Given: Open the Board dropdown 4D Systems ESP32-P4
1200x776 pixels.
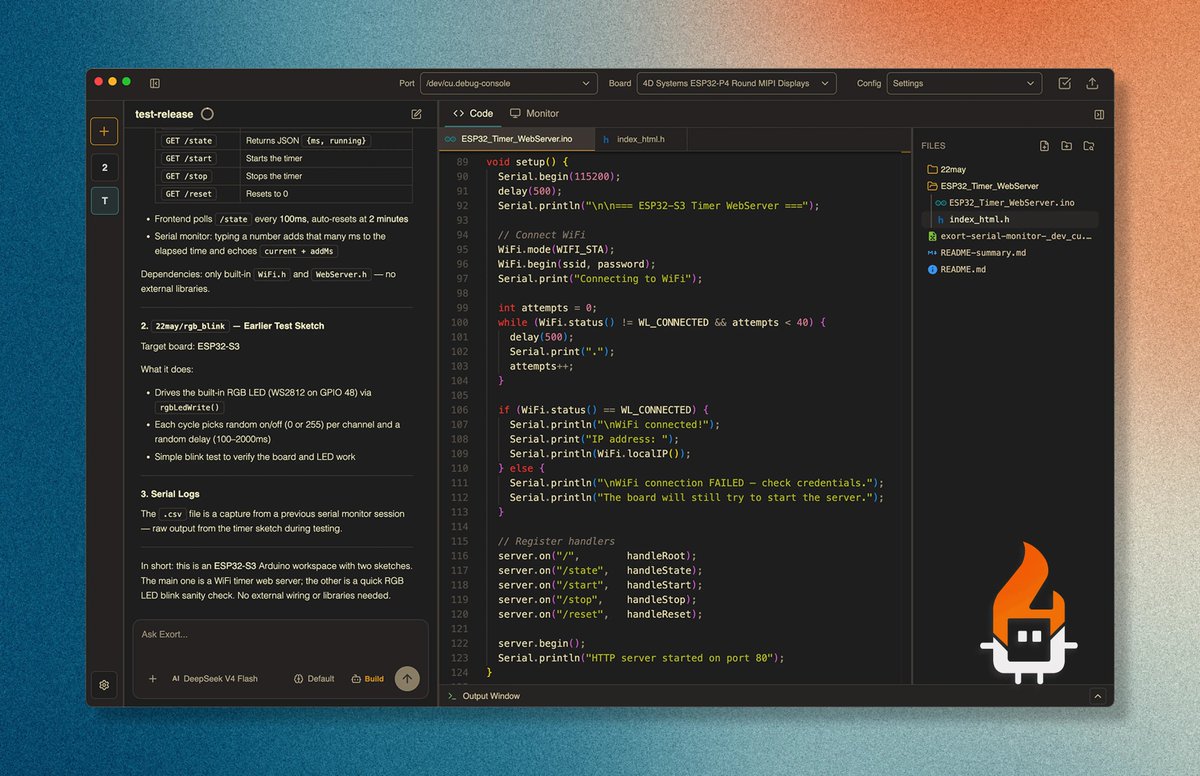Looking at the screenshot, I should coord(736,83).
